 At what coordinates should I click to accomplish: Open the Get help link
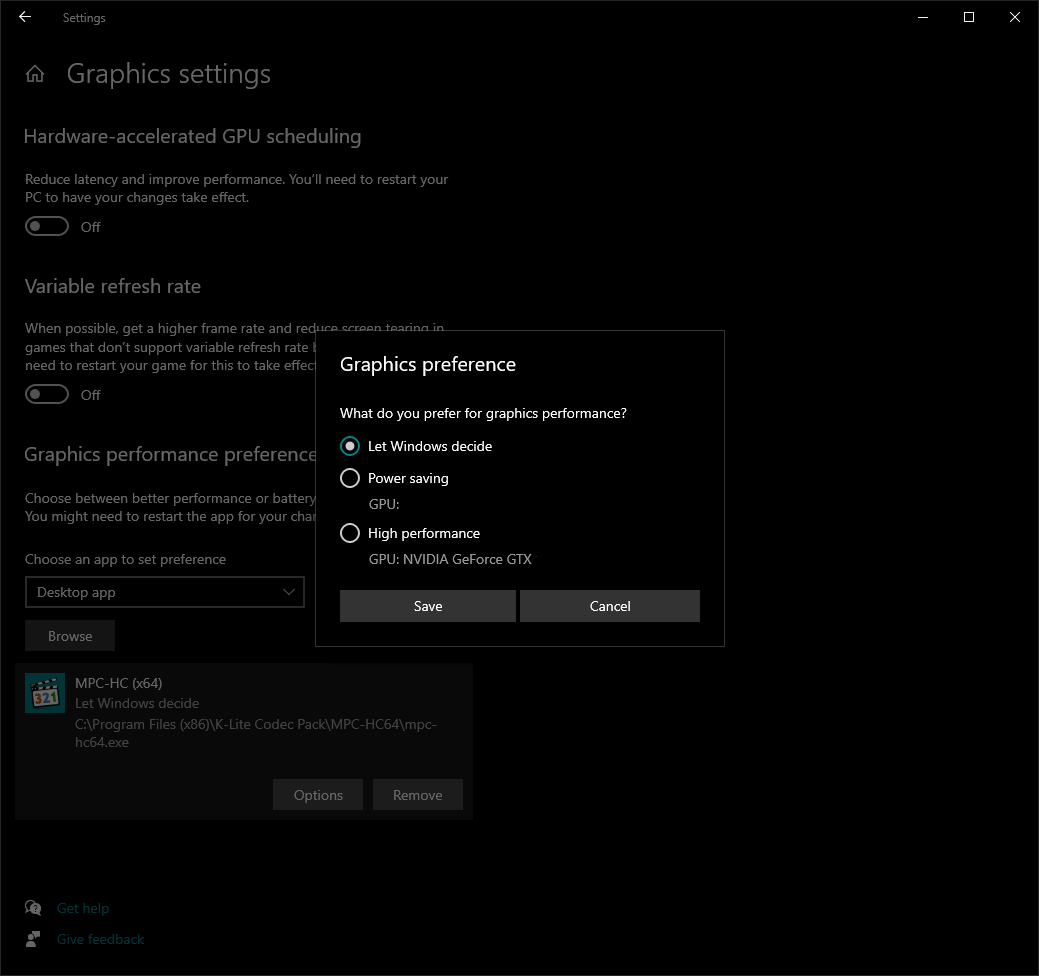(x=83, y=907)
